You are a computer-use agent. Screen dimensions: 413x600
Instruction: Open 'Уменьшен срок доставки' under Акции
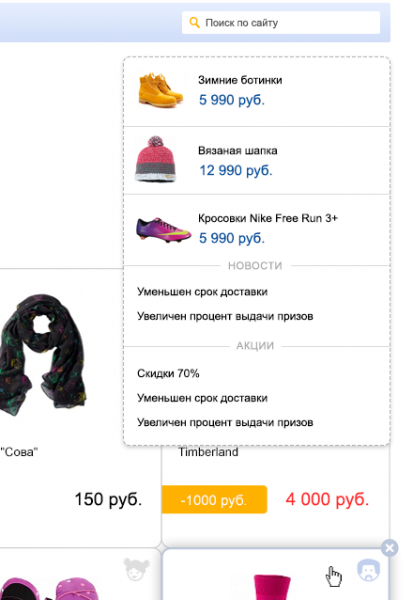coord(202,398)
